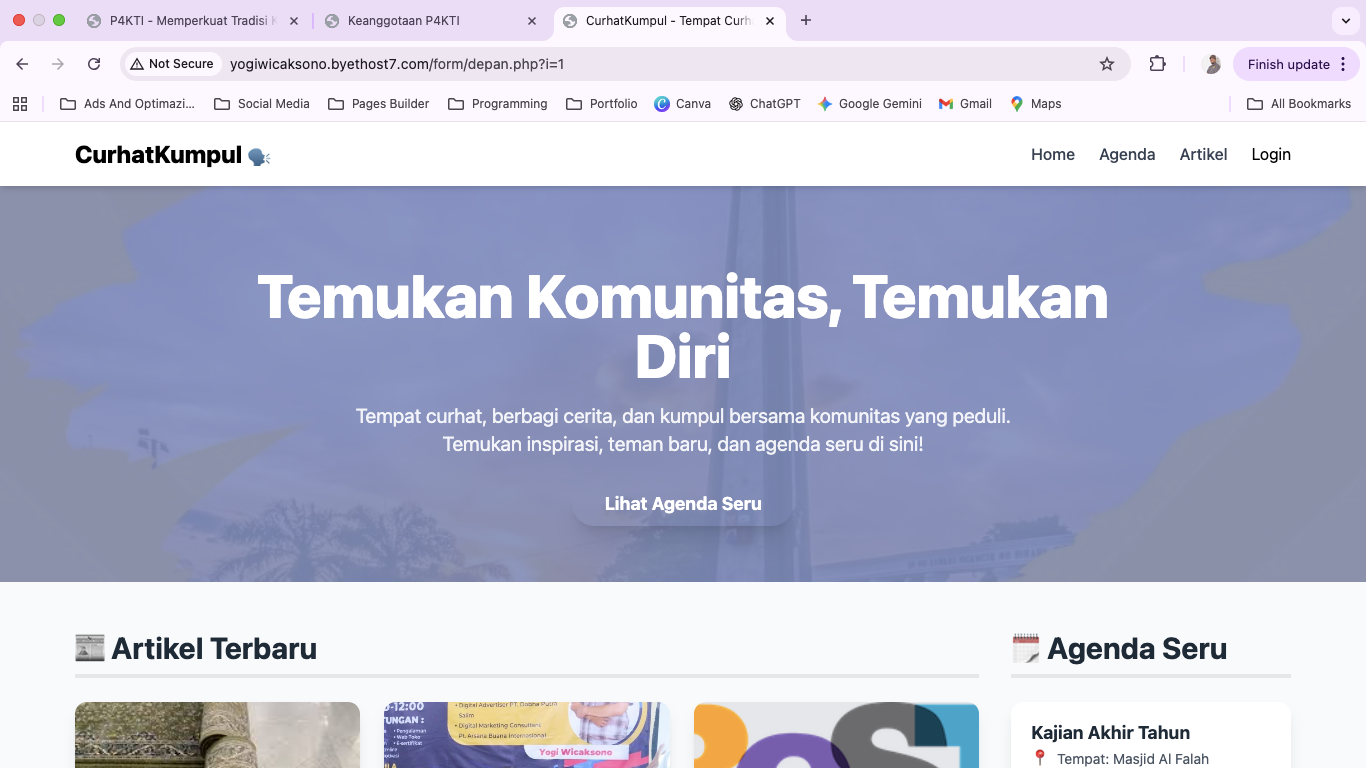The width and height of the screenshot is (1366, 768).
Task: Go to Agenda in the navigation menu
Action: pyautogui.click(x=1127, y=154)
